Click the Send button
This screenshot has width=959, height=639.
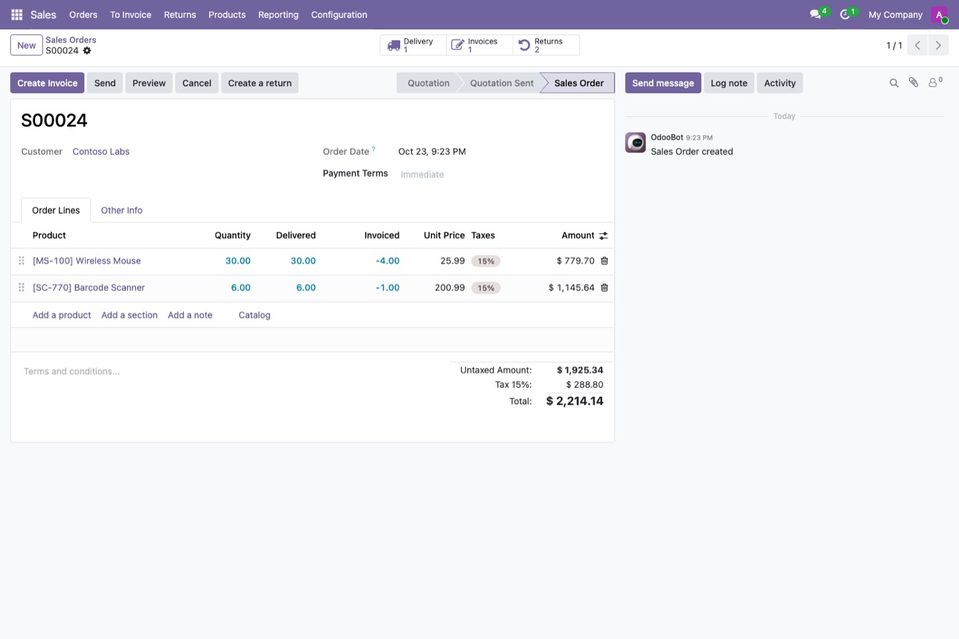[105, 83]
